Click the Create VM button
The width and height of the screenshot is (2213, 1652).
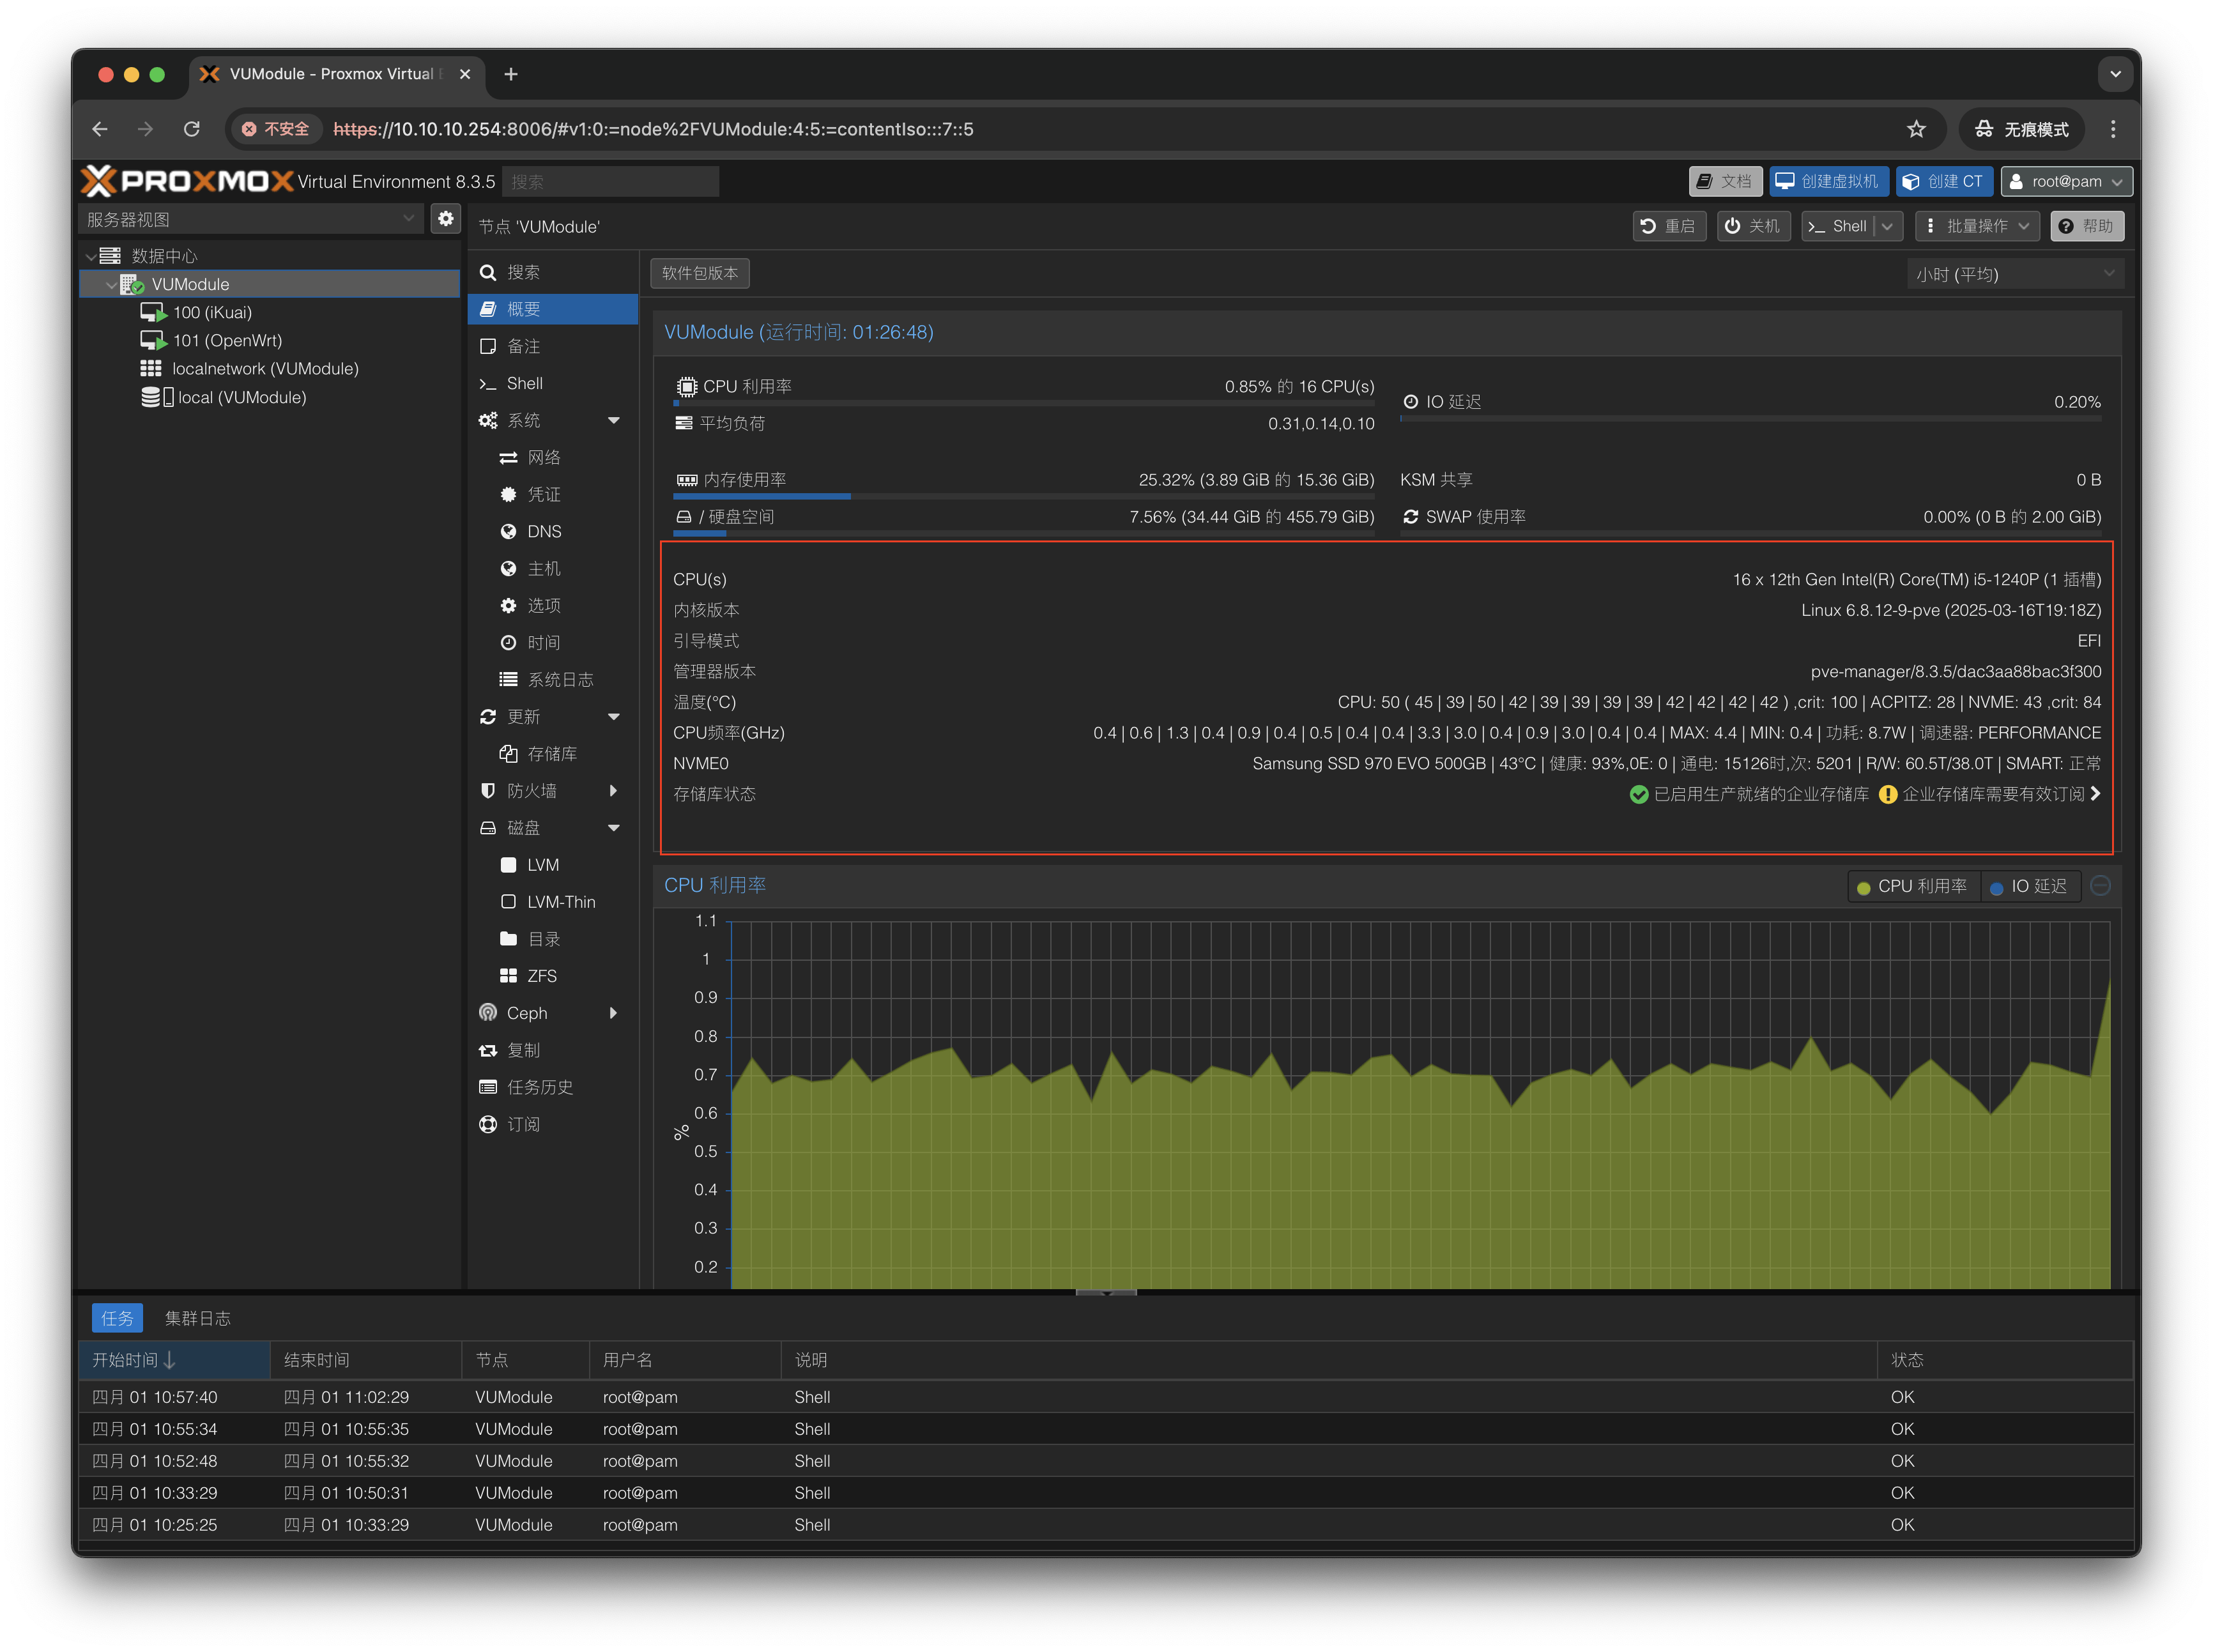1828,181
